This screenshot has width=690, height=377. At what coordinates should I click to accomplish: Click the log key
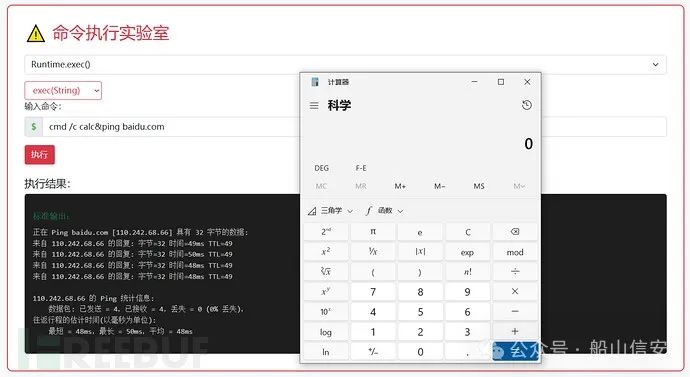tap(326, 332)
